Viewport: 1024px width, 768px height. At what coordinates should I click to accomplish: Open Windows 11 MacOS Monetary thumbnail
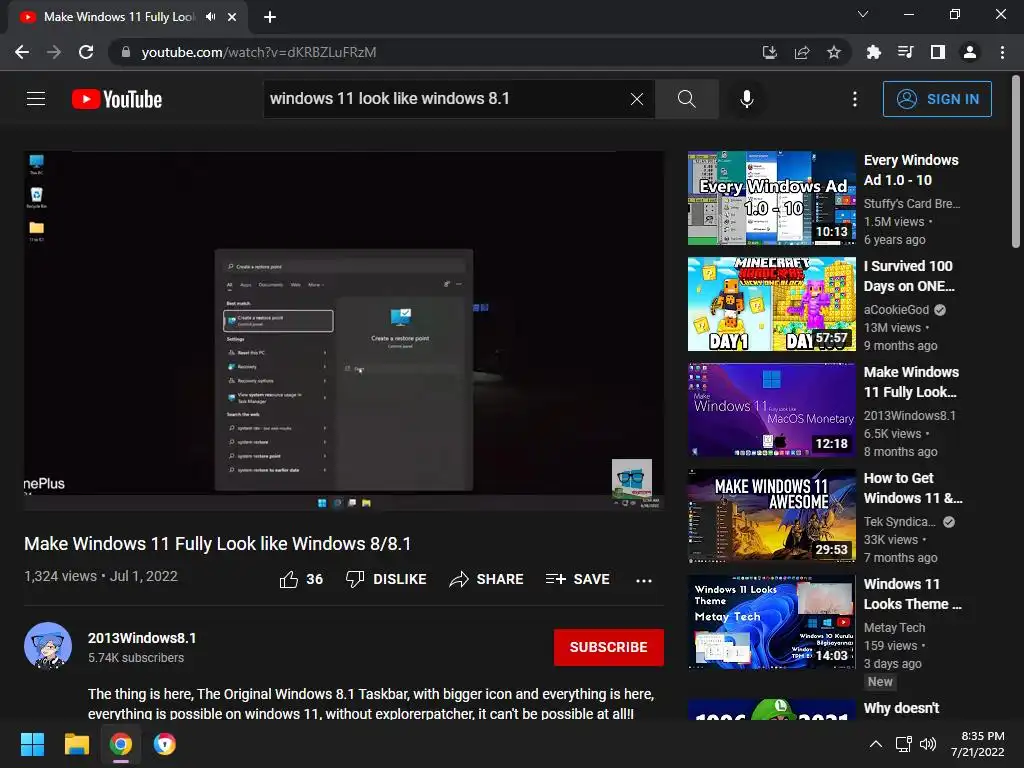click(x=771, y=410)
